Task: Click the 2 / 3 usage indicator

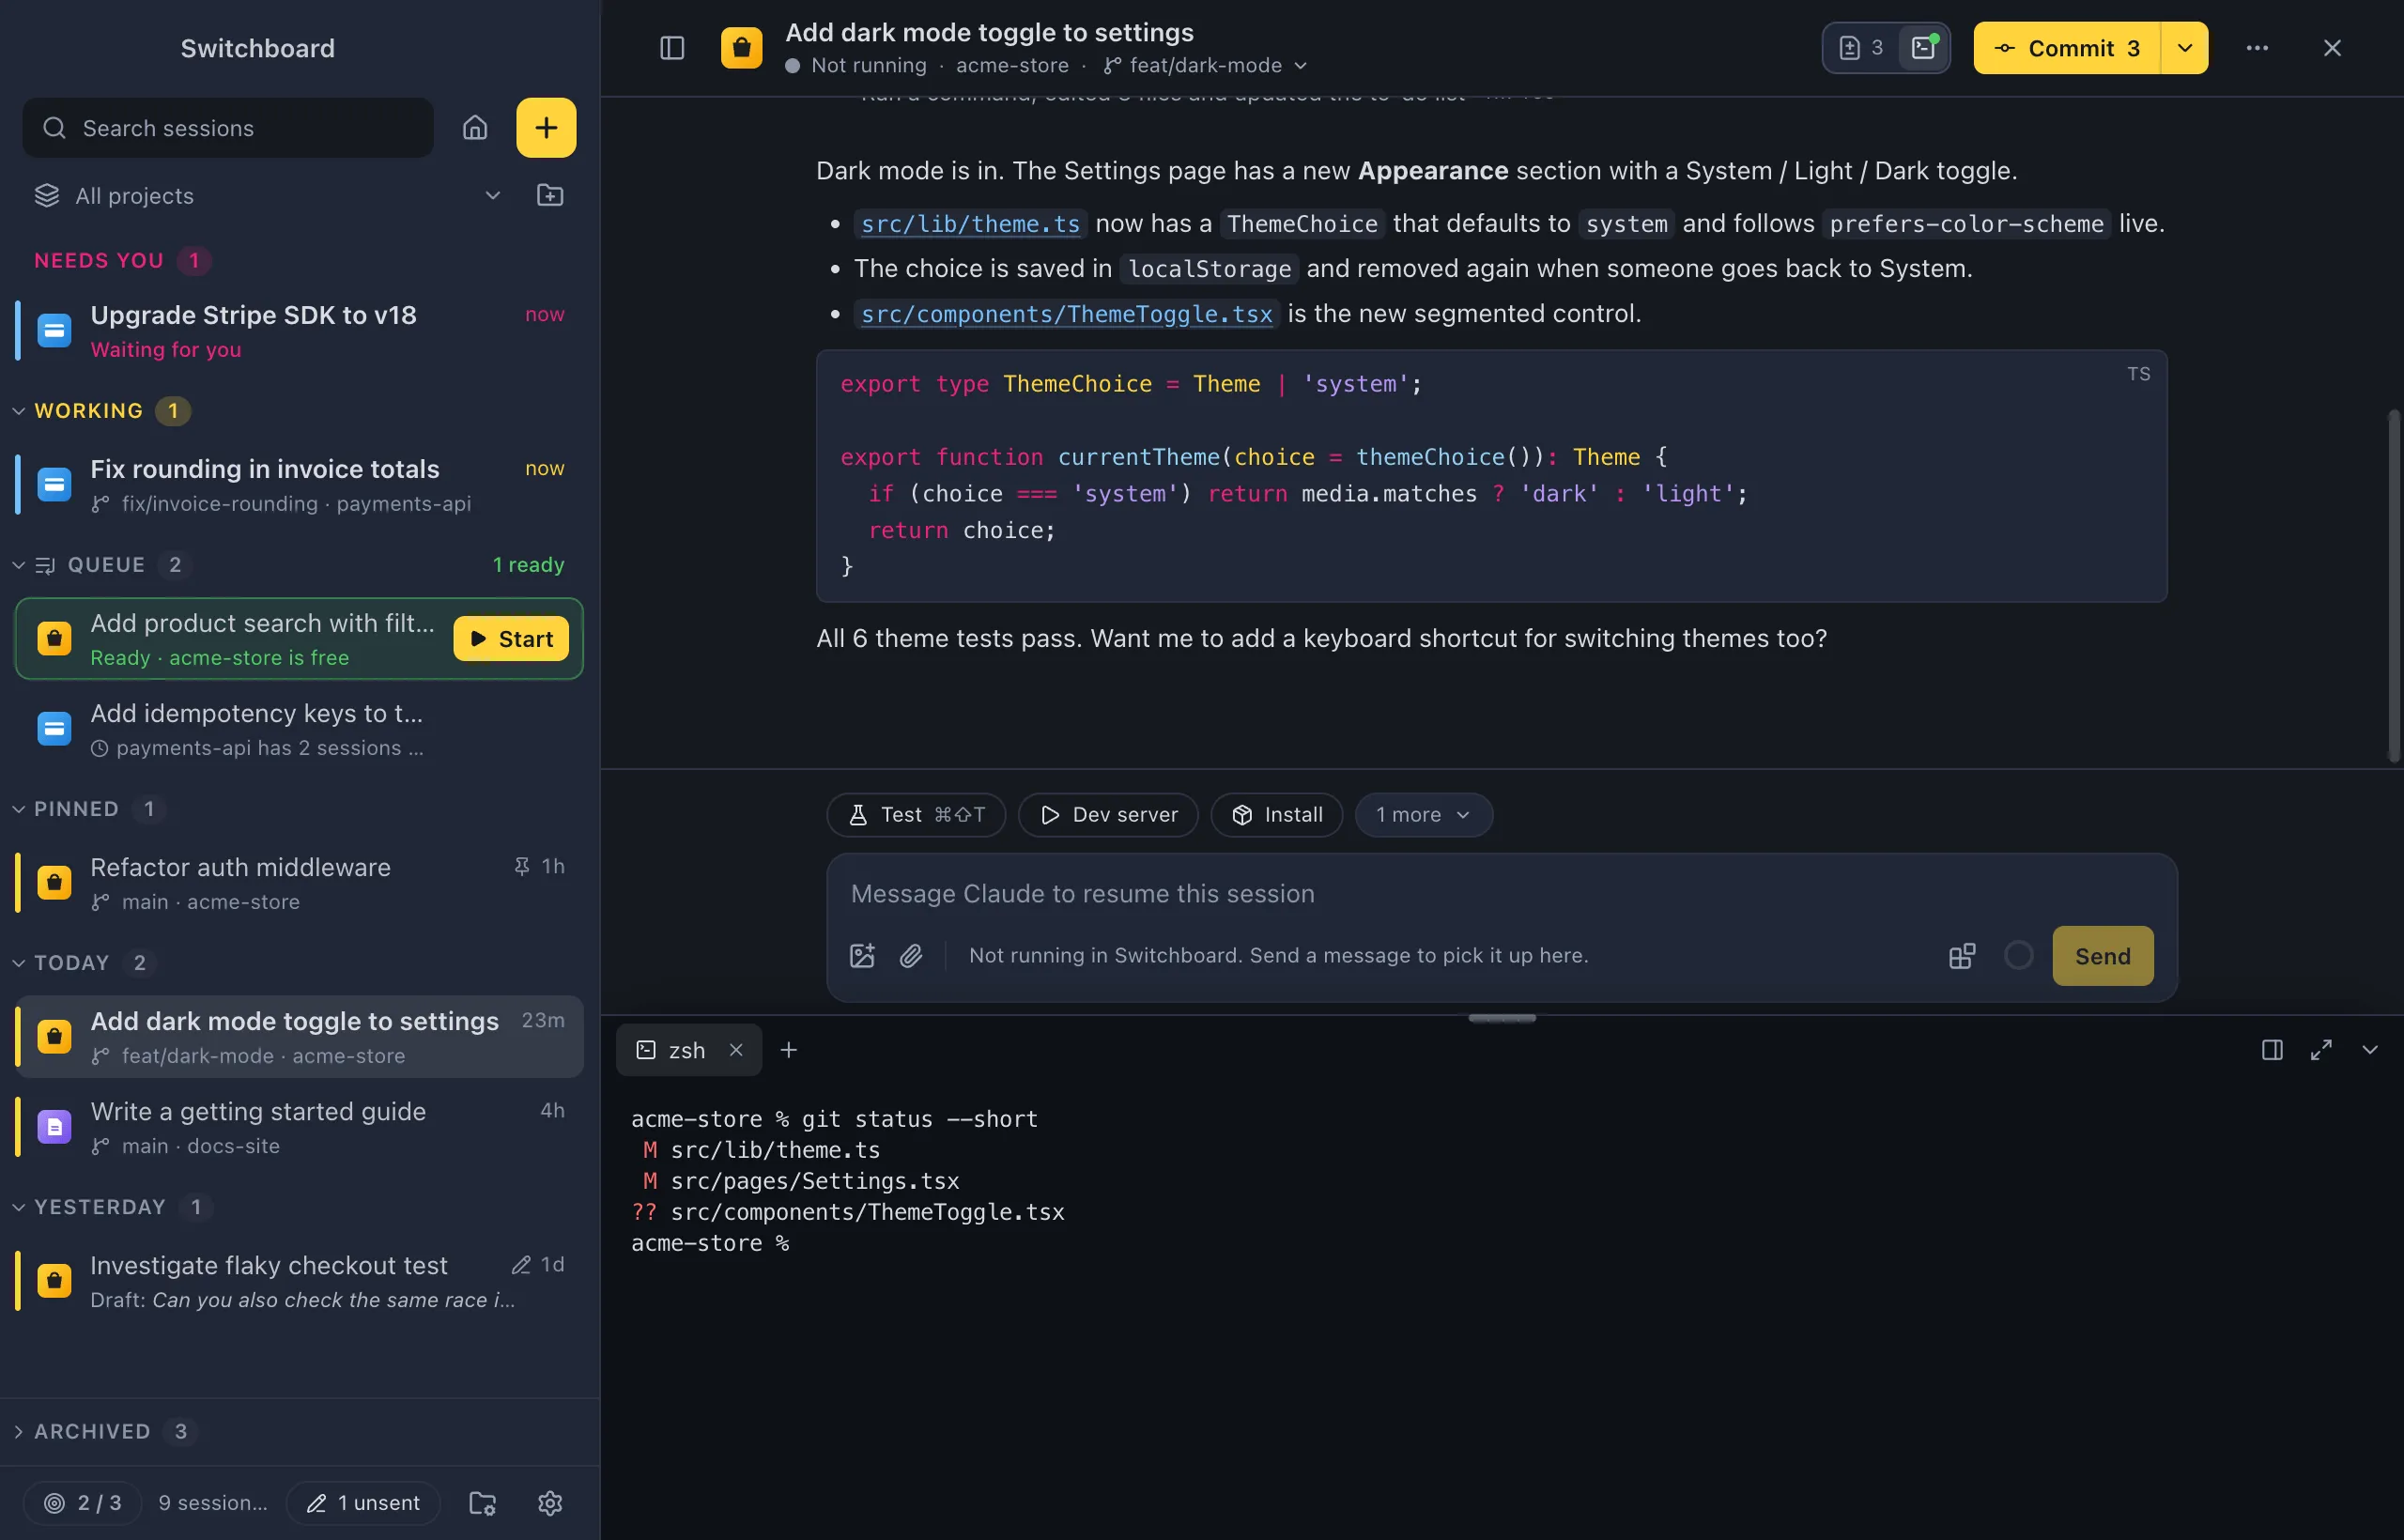Action: pyautogui.click(x=82, y=1503)
